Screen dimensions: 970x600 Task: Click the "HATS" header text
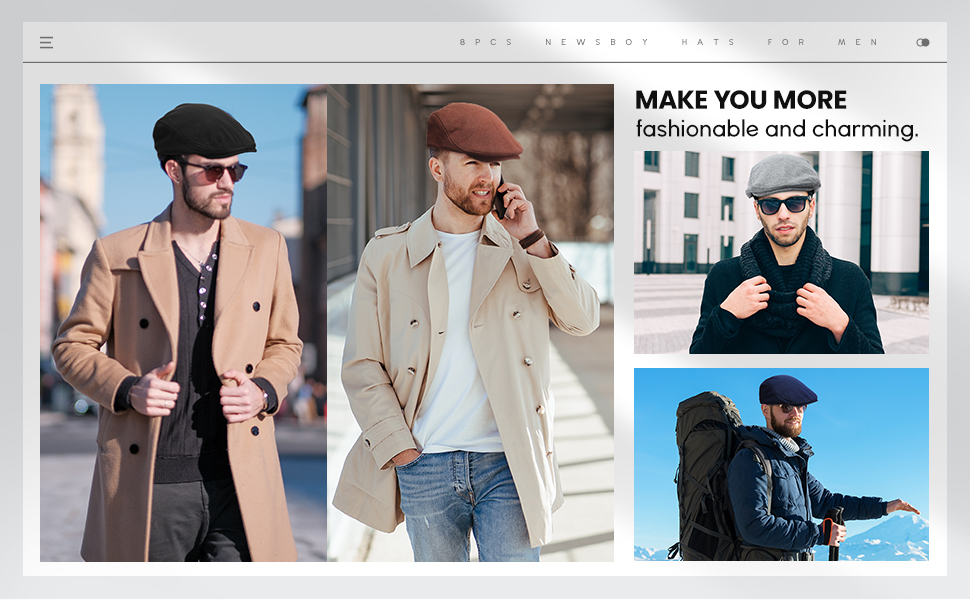pyautogui.click(x=708, y=42)
